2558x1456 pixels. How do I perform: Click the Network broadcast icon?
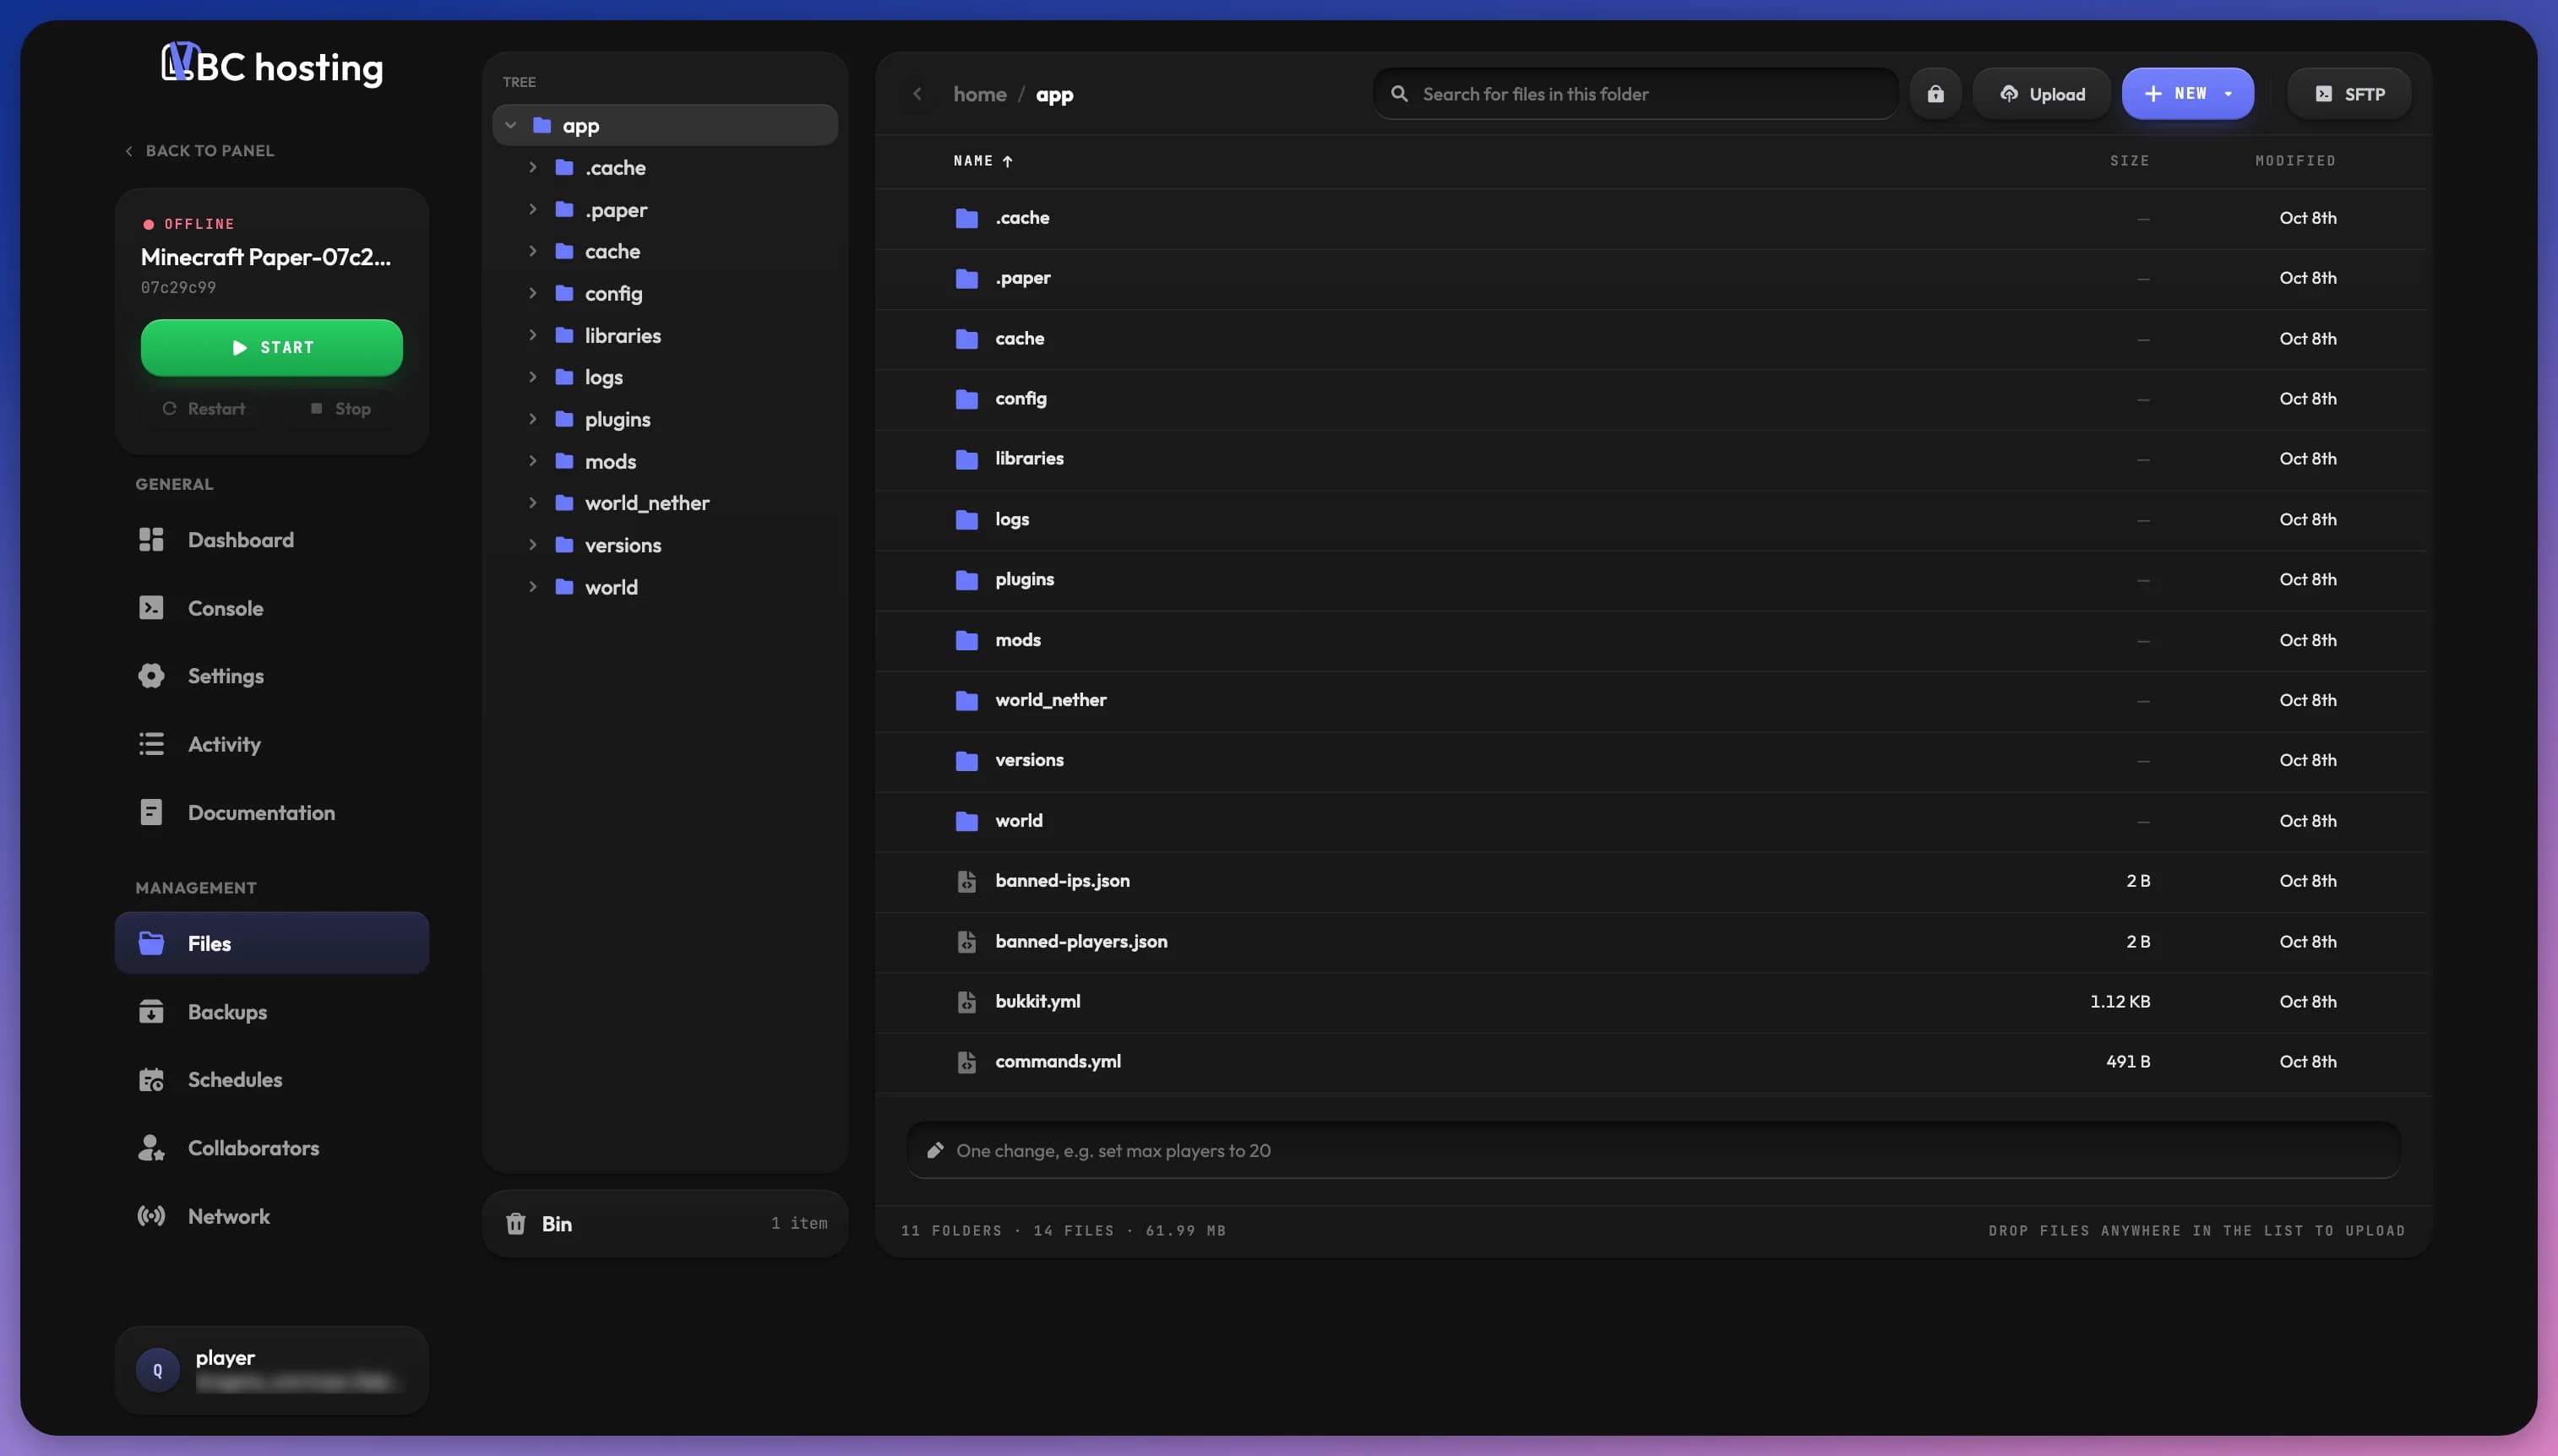click(x=151, y=1216)
